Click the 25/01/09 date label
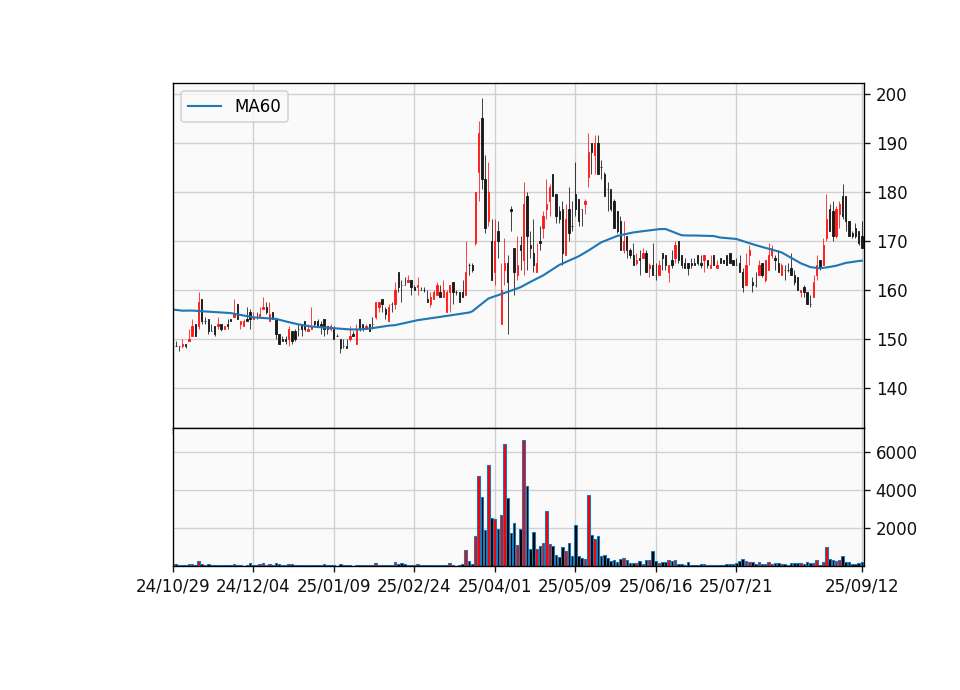Screen dimensions: 960x690 coord(334,586)
